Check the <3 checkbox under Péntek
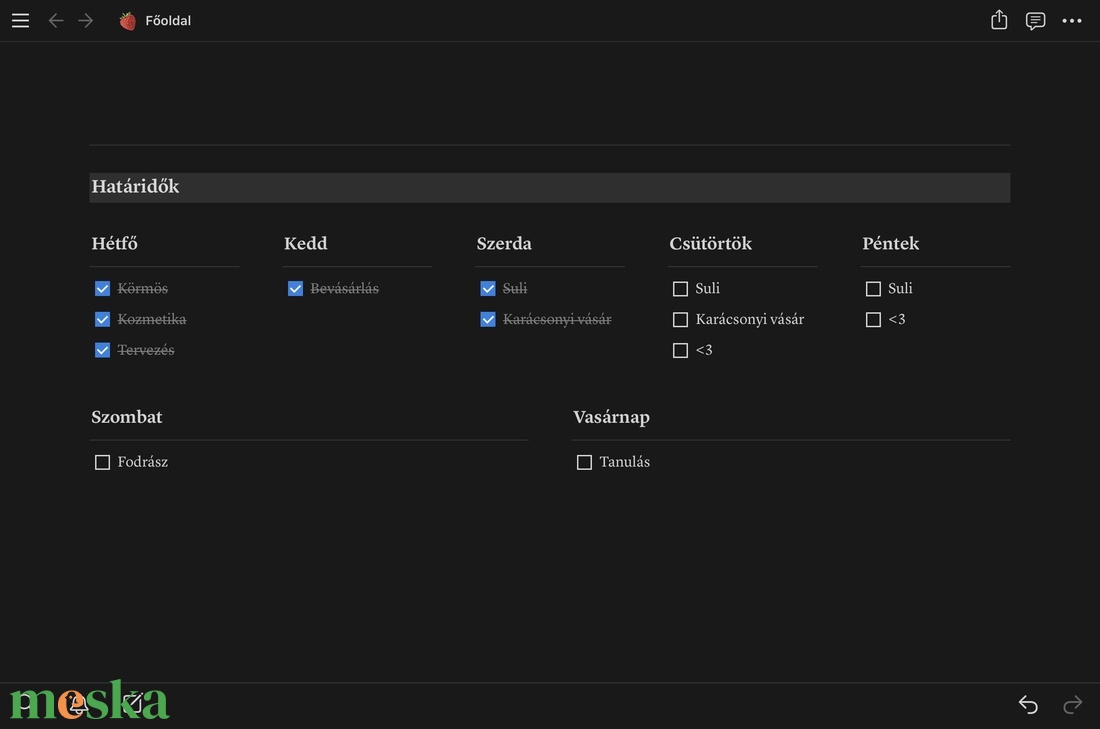 (x=873, y=319)
